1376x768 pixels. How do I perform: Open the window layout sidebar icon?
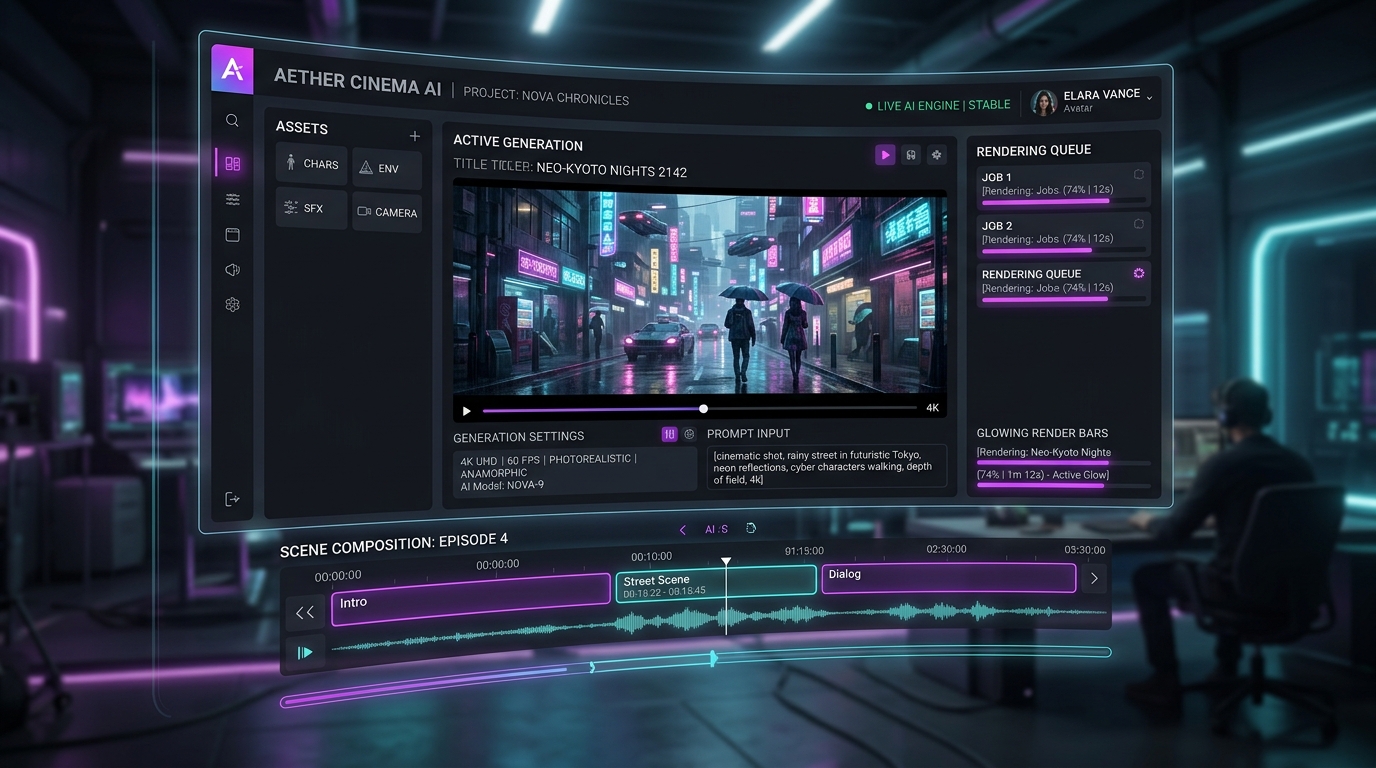tap(232, 235)
